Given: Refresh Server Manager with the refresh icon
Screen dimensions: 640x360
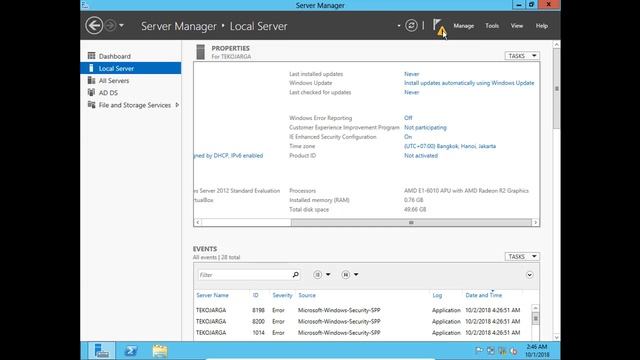Looking at the screenshot, I should 411,26.
